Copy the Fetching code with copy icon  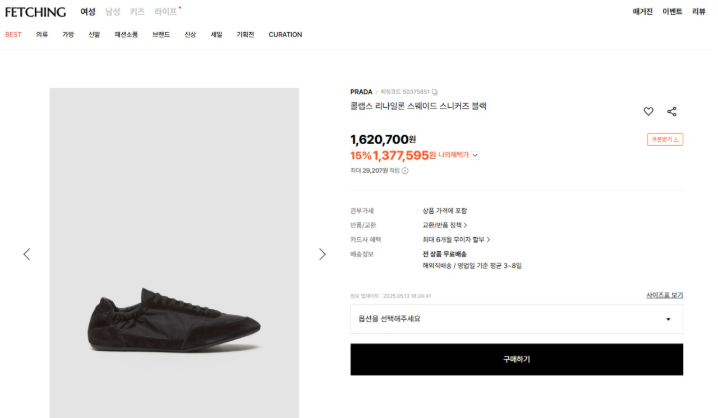435,92
